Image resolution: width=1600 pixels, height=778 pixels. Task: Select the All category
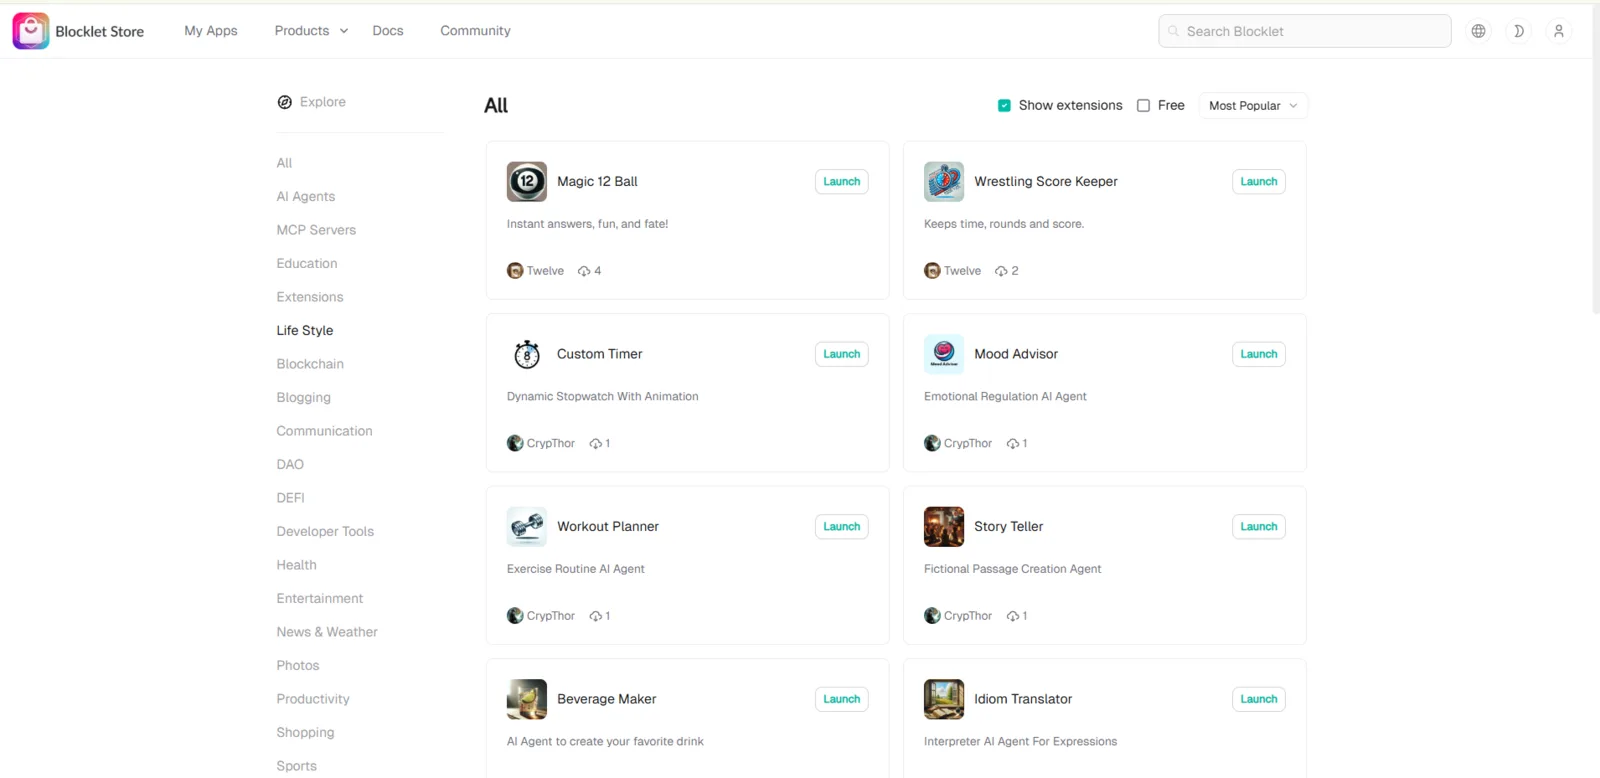(285, 163)
